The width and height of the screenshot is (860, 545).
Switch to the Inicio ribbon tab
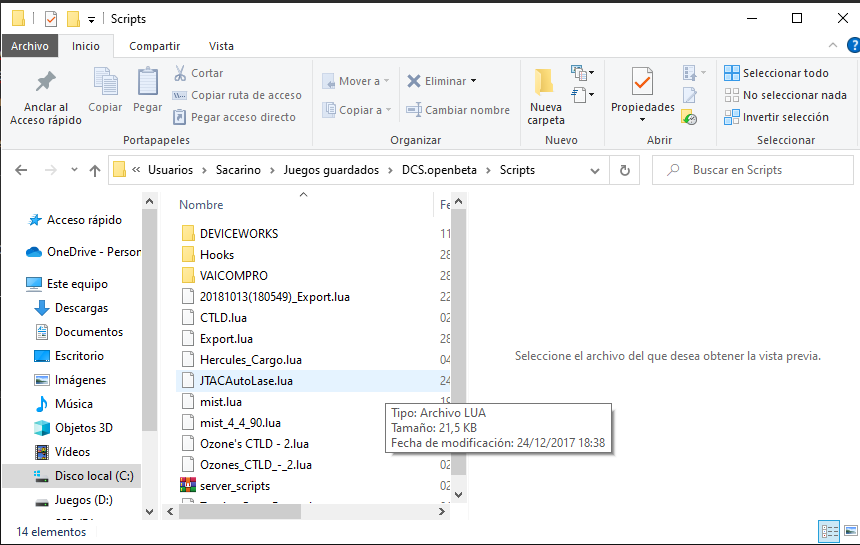[86, 46]
